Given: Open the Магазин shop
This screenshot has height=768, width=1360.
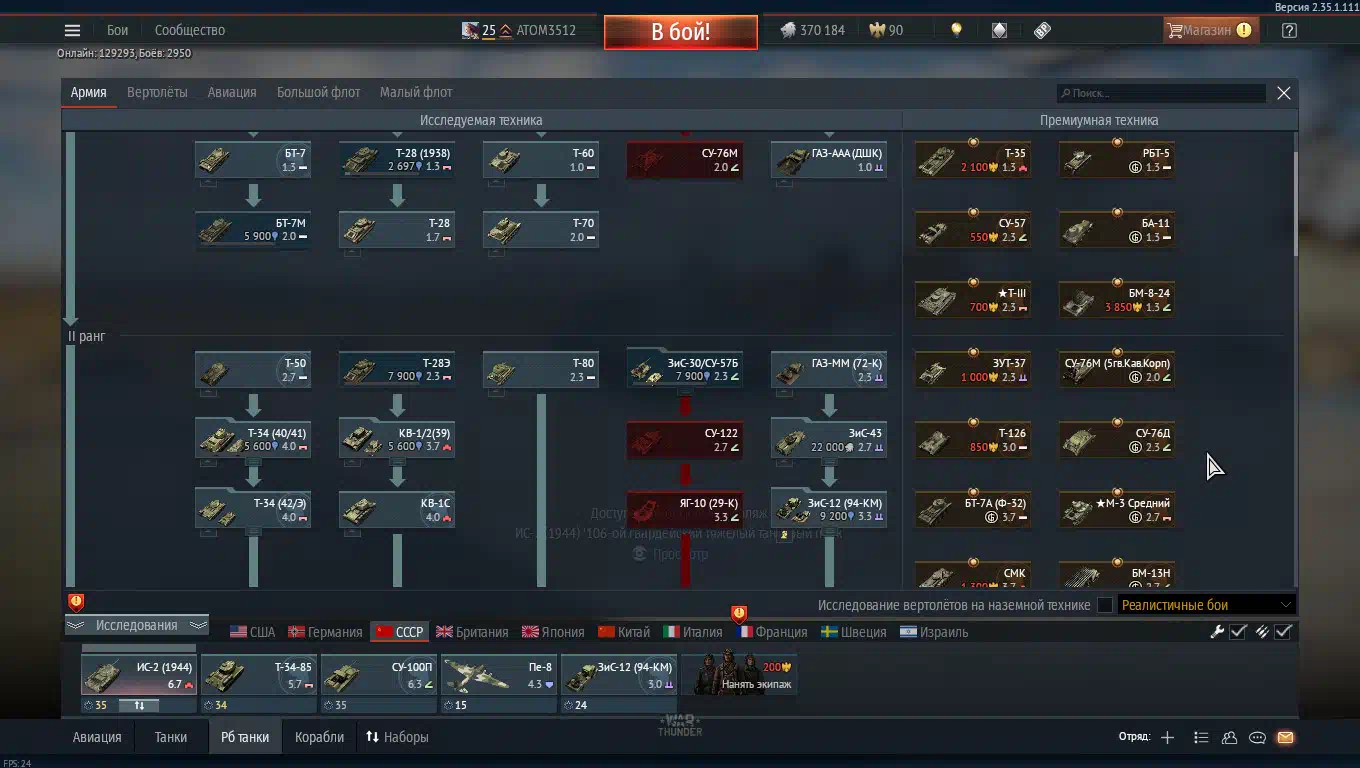Looking at the screenshot, I should click(1209, 30).
